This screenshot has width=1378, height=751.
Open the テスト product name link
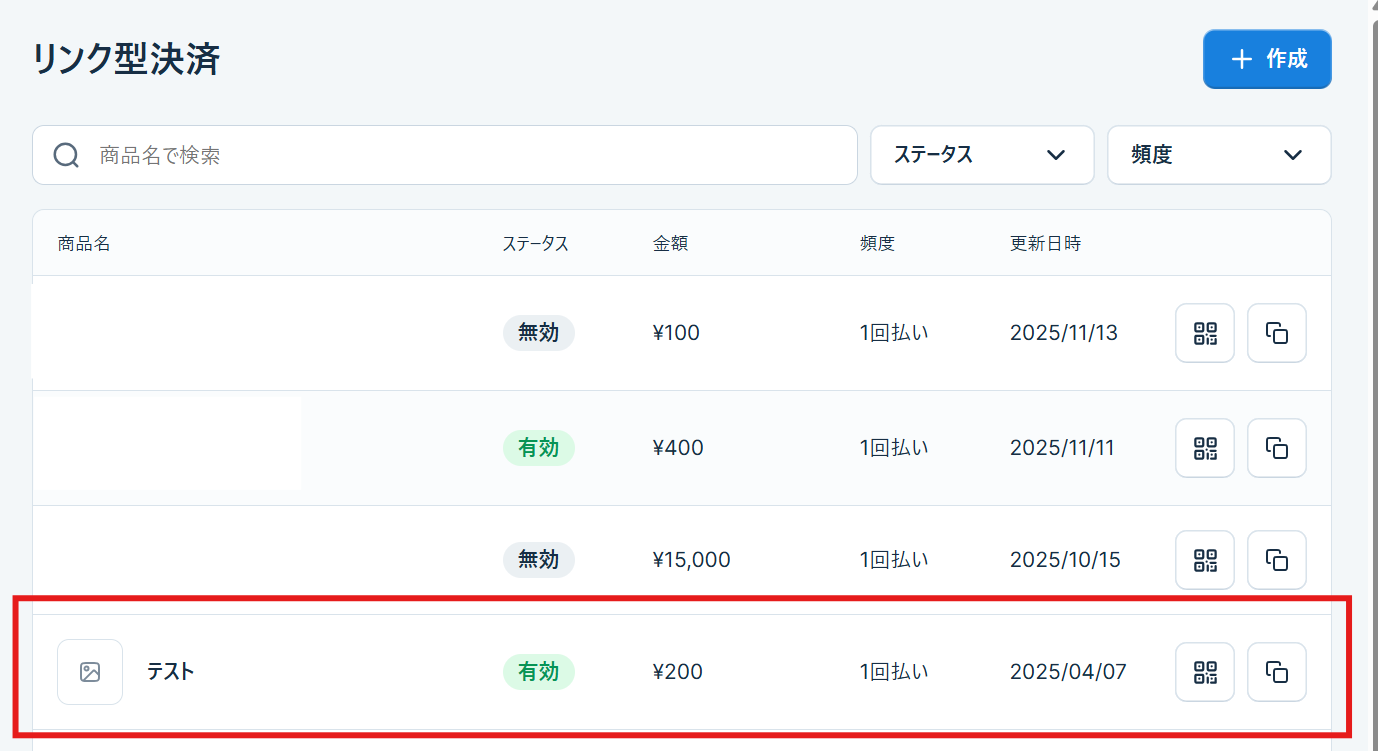[x=170, y=672]
